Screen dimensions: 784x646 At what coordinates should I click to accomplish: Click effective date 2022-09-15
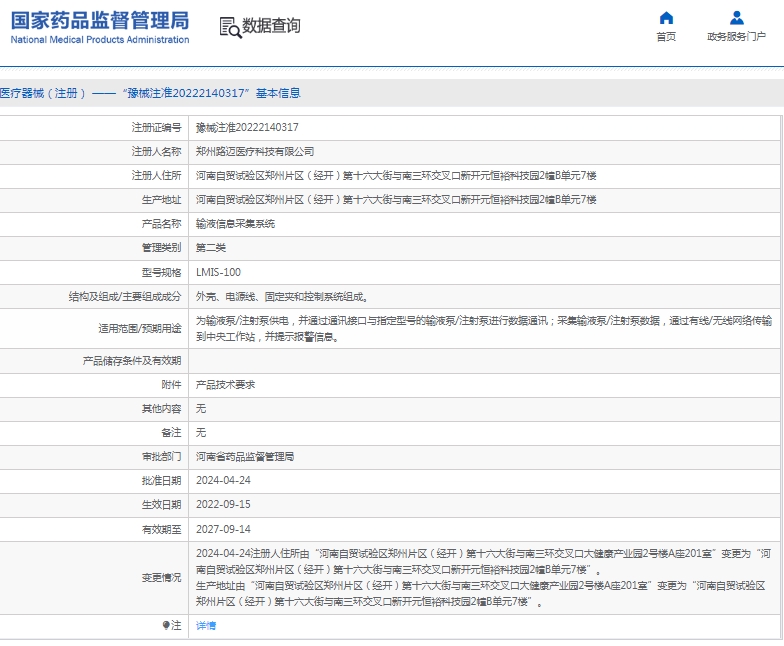click(223, 504)
